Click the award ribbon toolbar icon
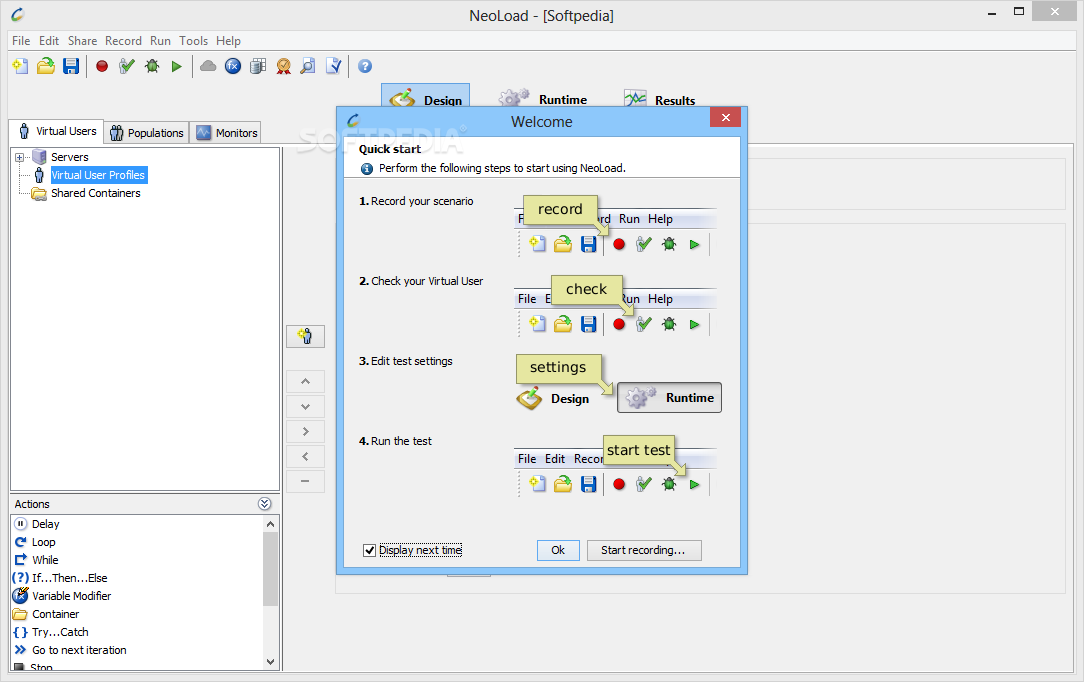 [x=283, y=66]
